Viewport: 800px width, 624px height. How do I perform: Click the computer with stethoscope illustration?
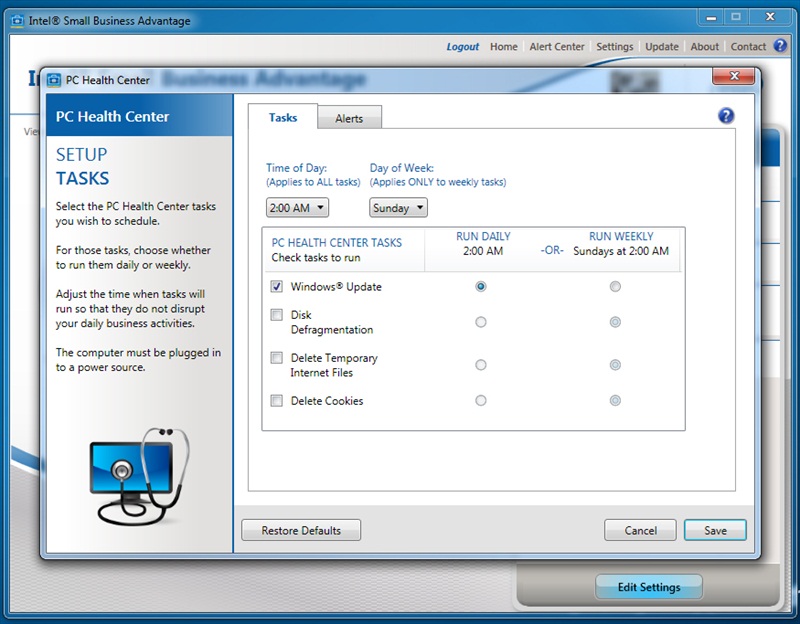click(139, 476)
